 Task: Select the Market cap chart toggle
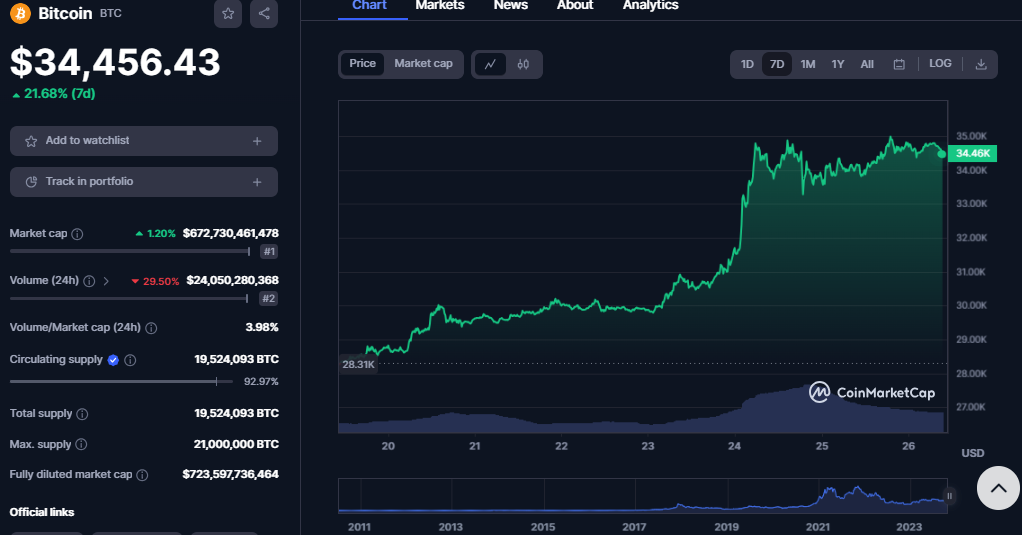pos(423,64)
